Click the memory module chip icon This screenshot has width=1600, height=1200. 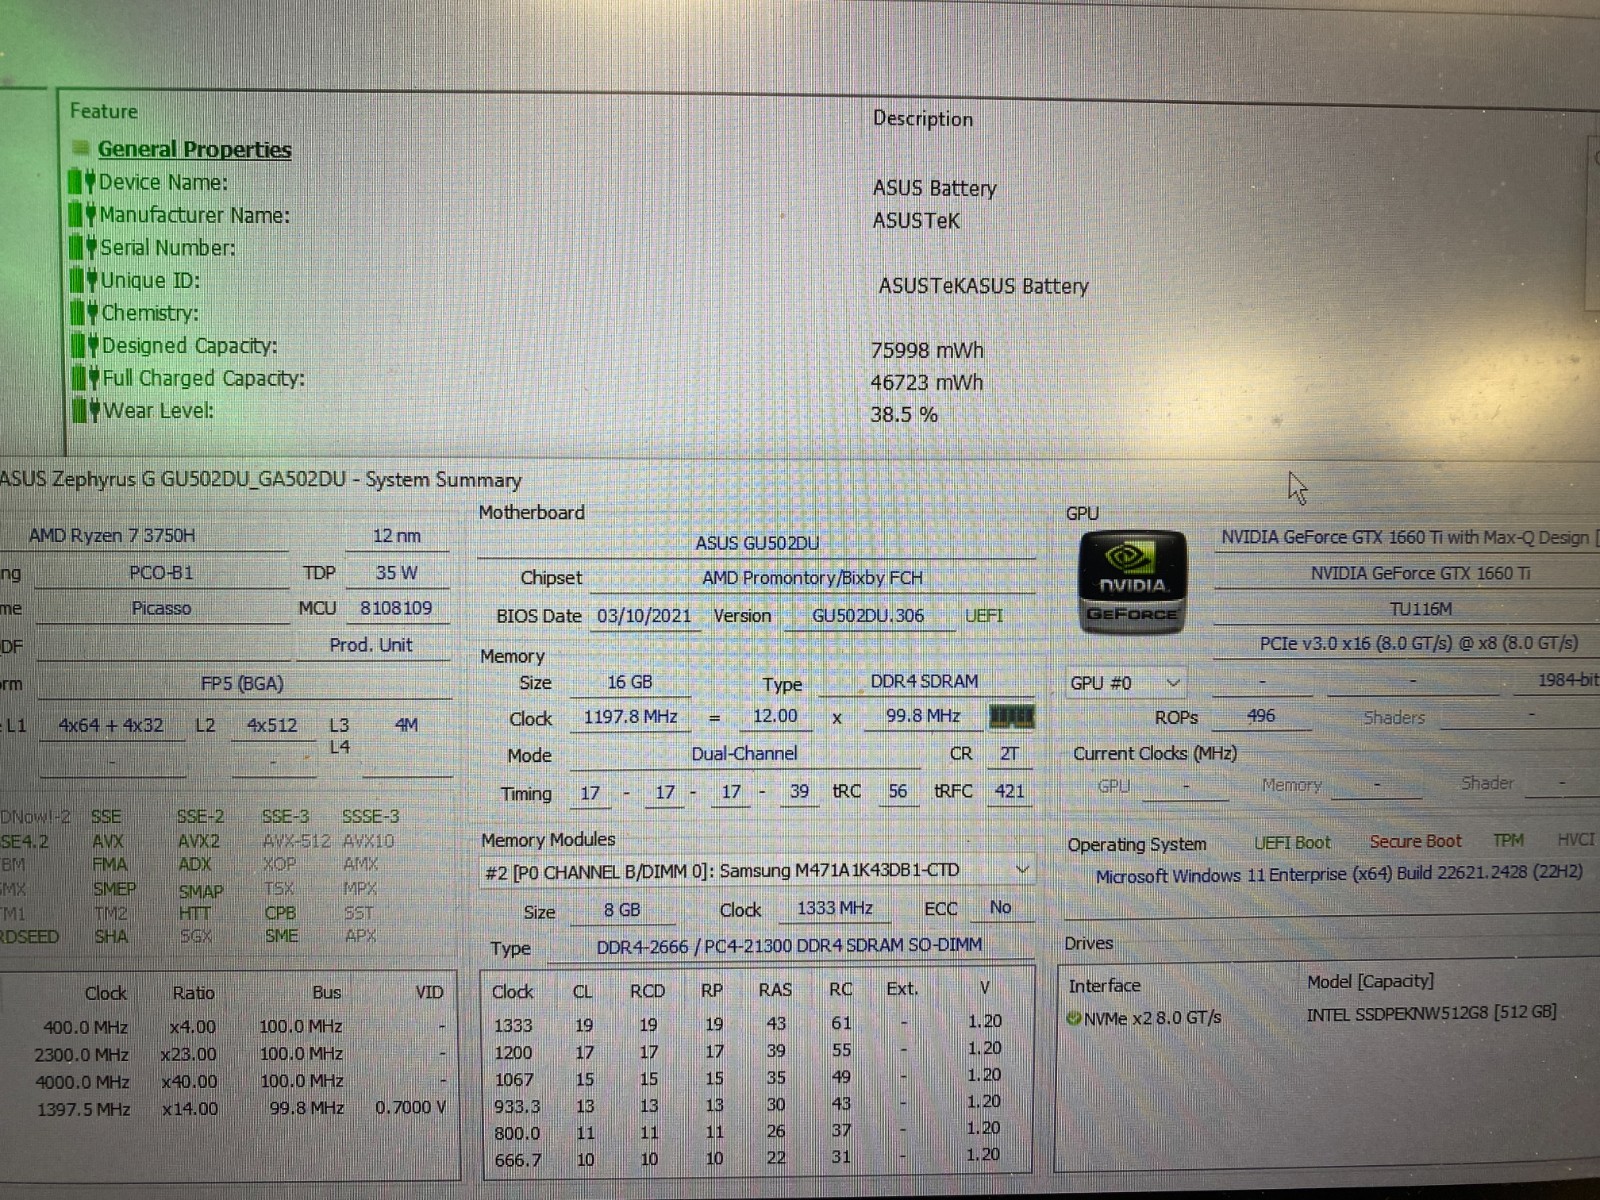1011,716
